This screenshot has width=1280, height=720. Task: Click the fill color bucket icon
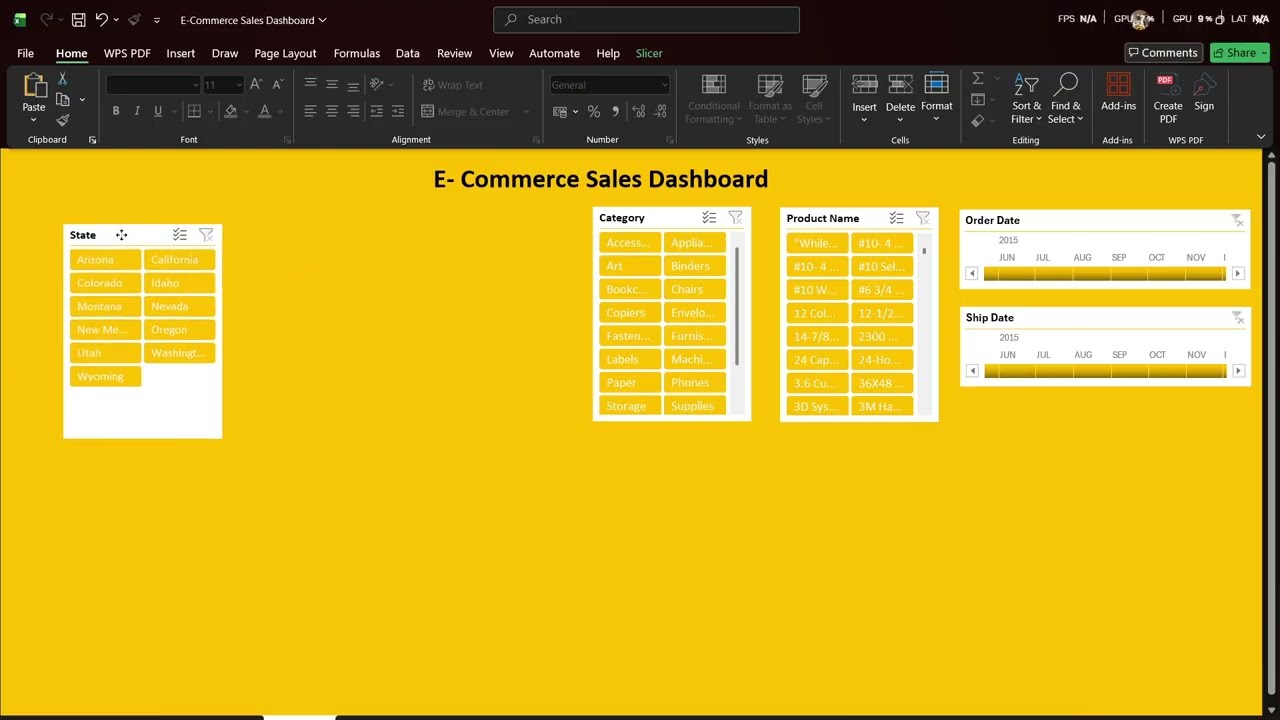tap(231, 111)
